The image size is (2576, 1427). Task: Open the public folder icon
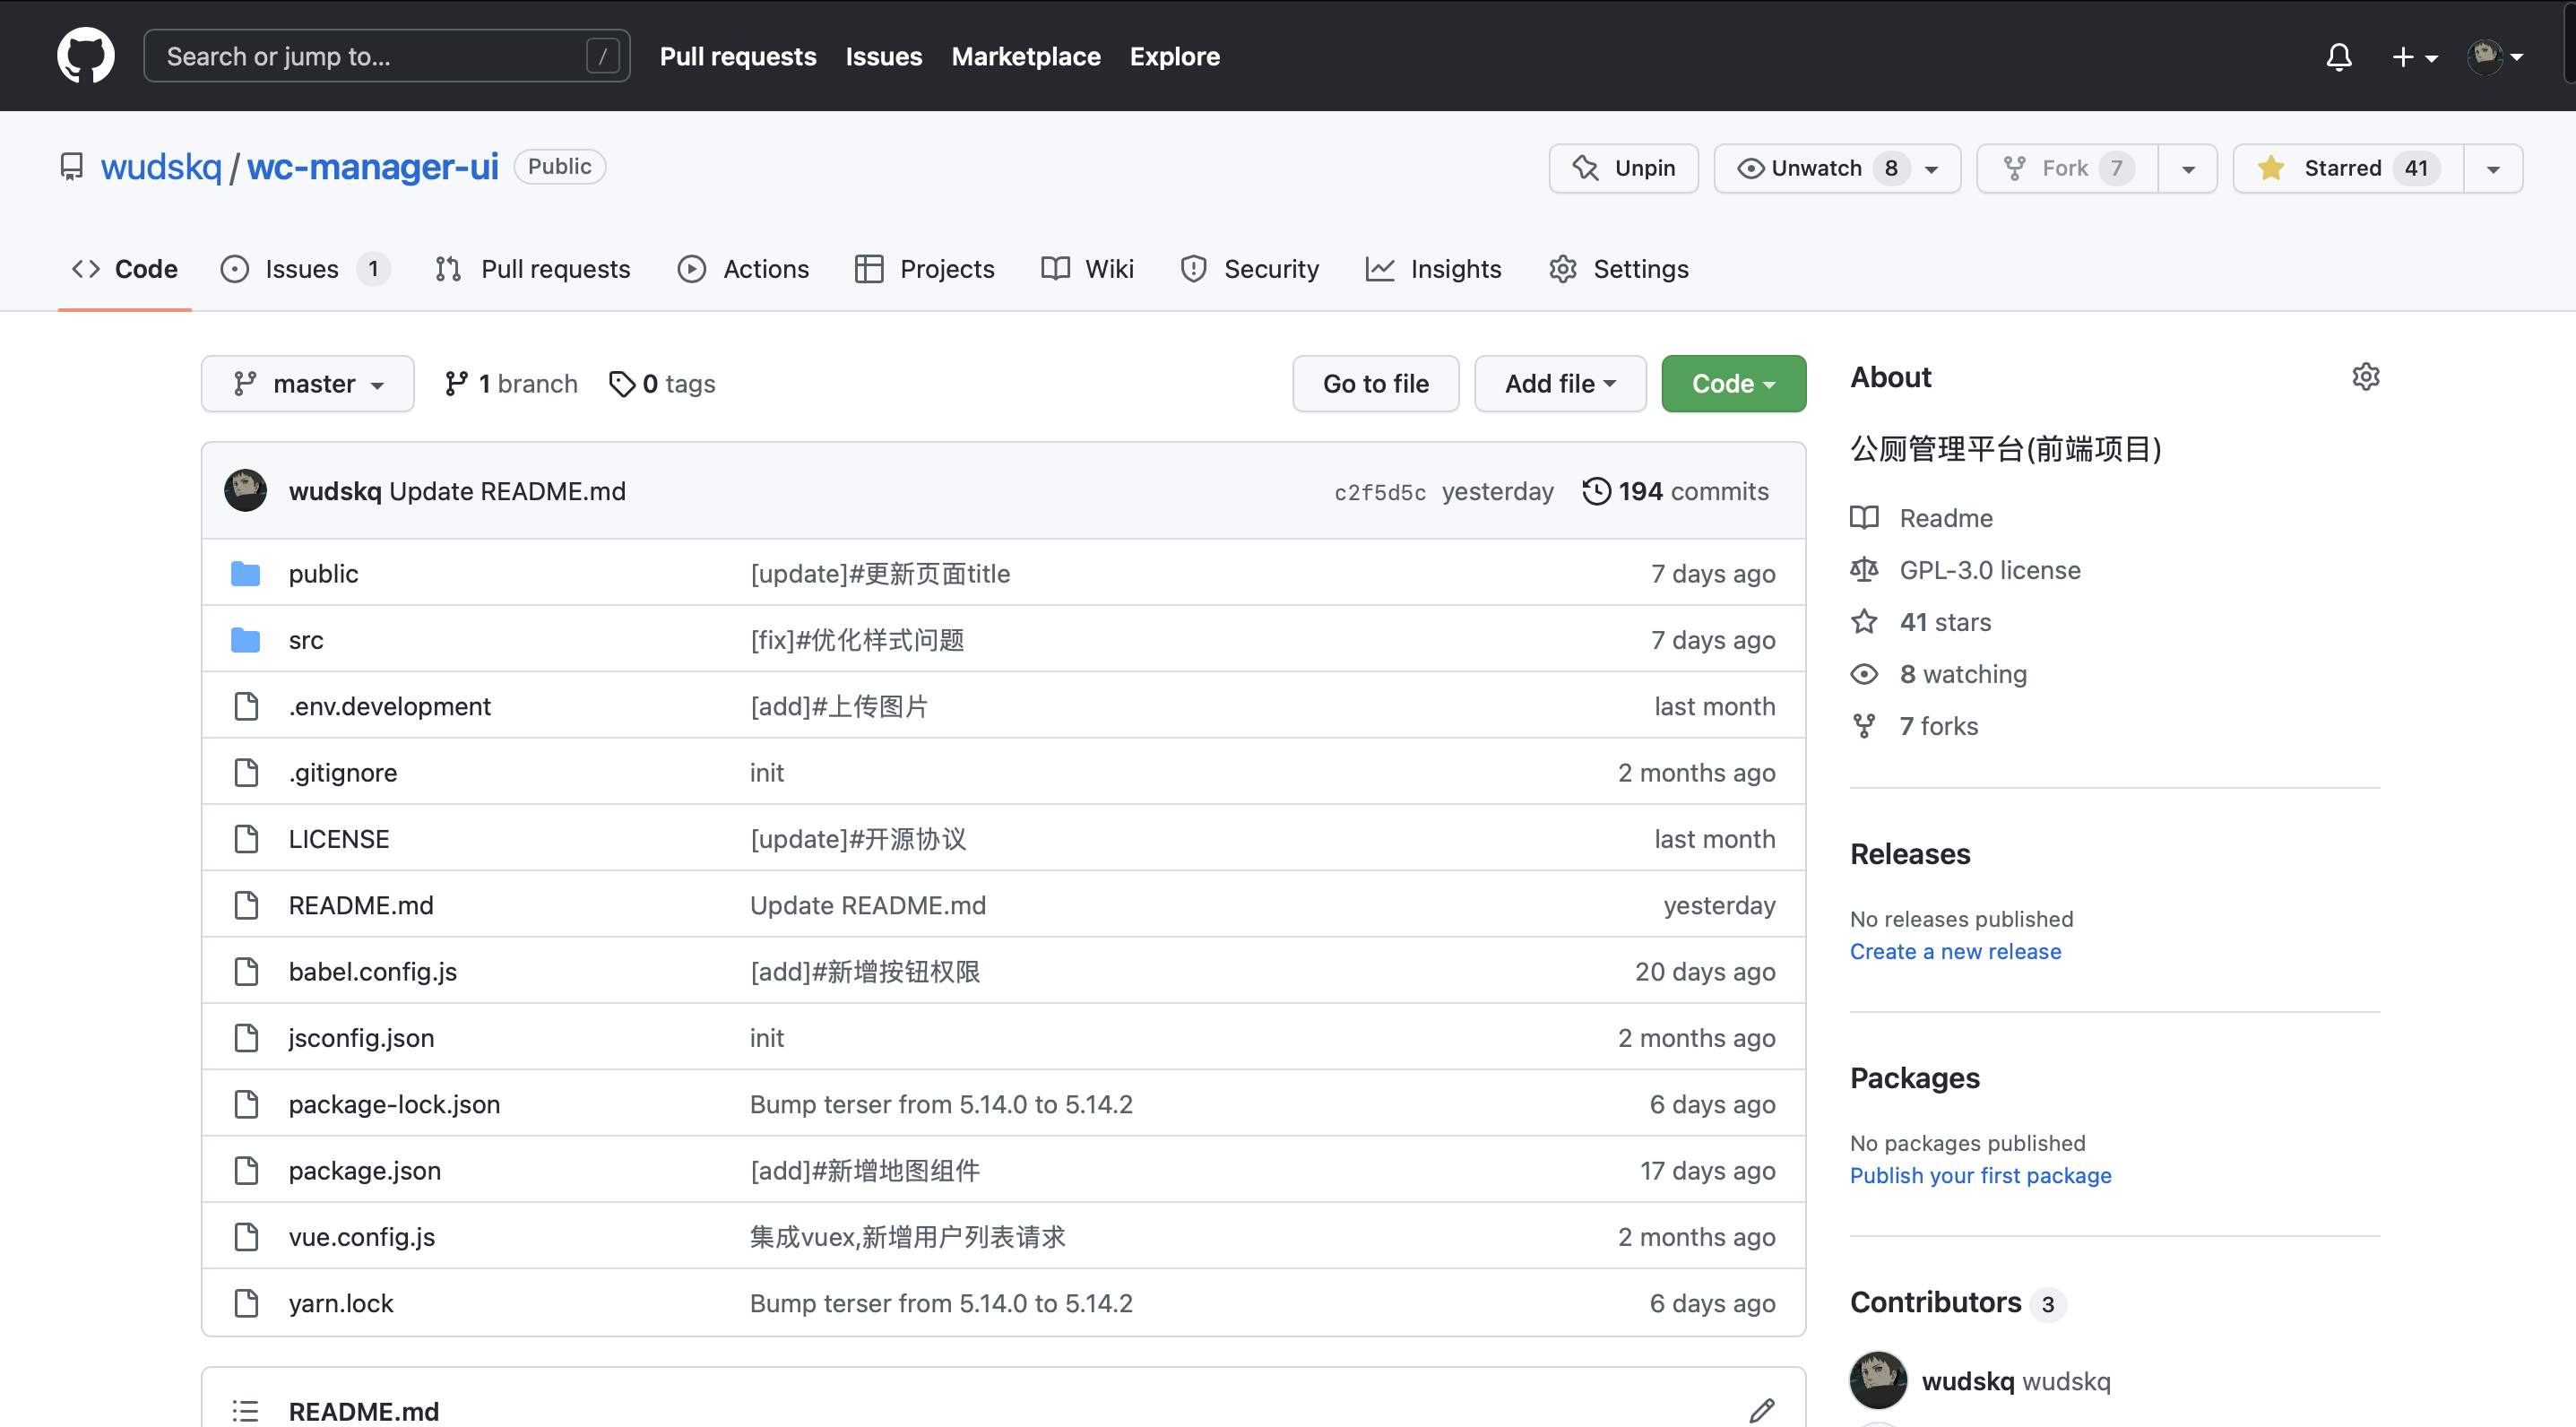(x=245, y=573)
